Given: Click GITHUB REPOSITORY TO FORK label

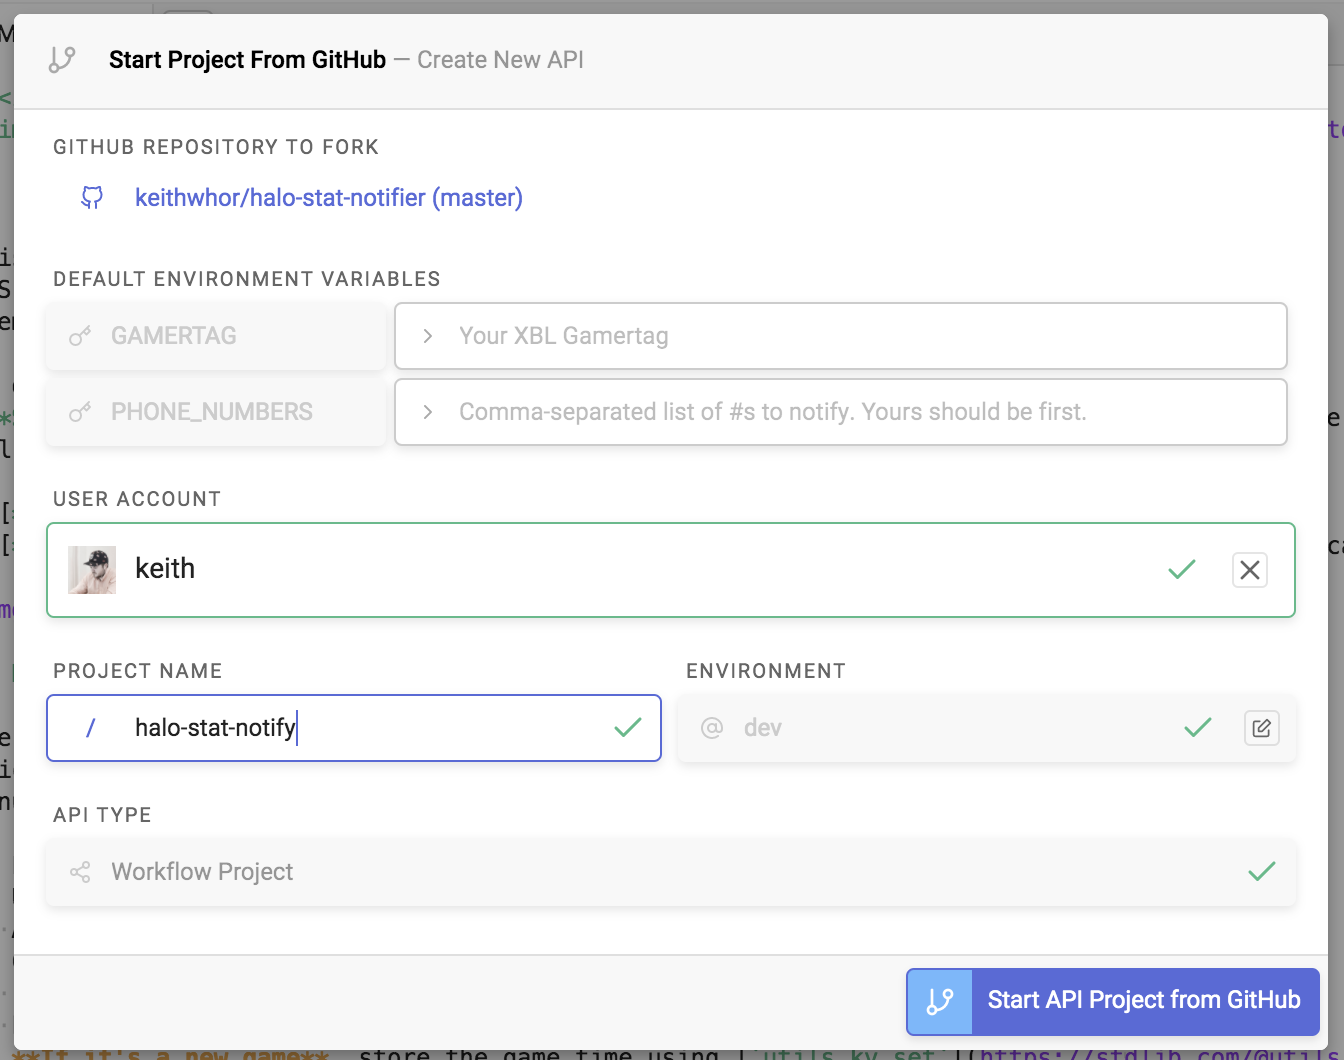Looking at the screenshot, I should point(216,147).
